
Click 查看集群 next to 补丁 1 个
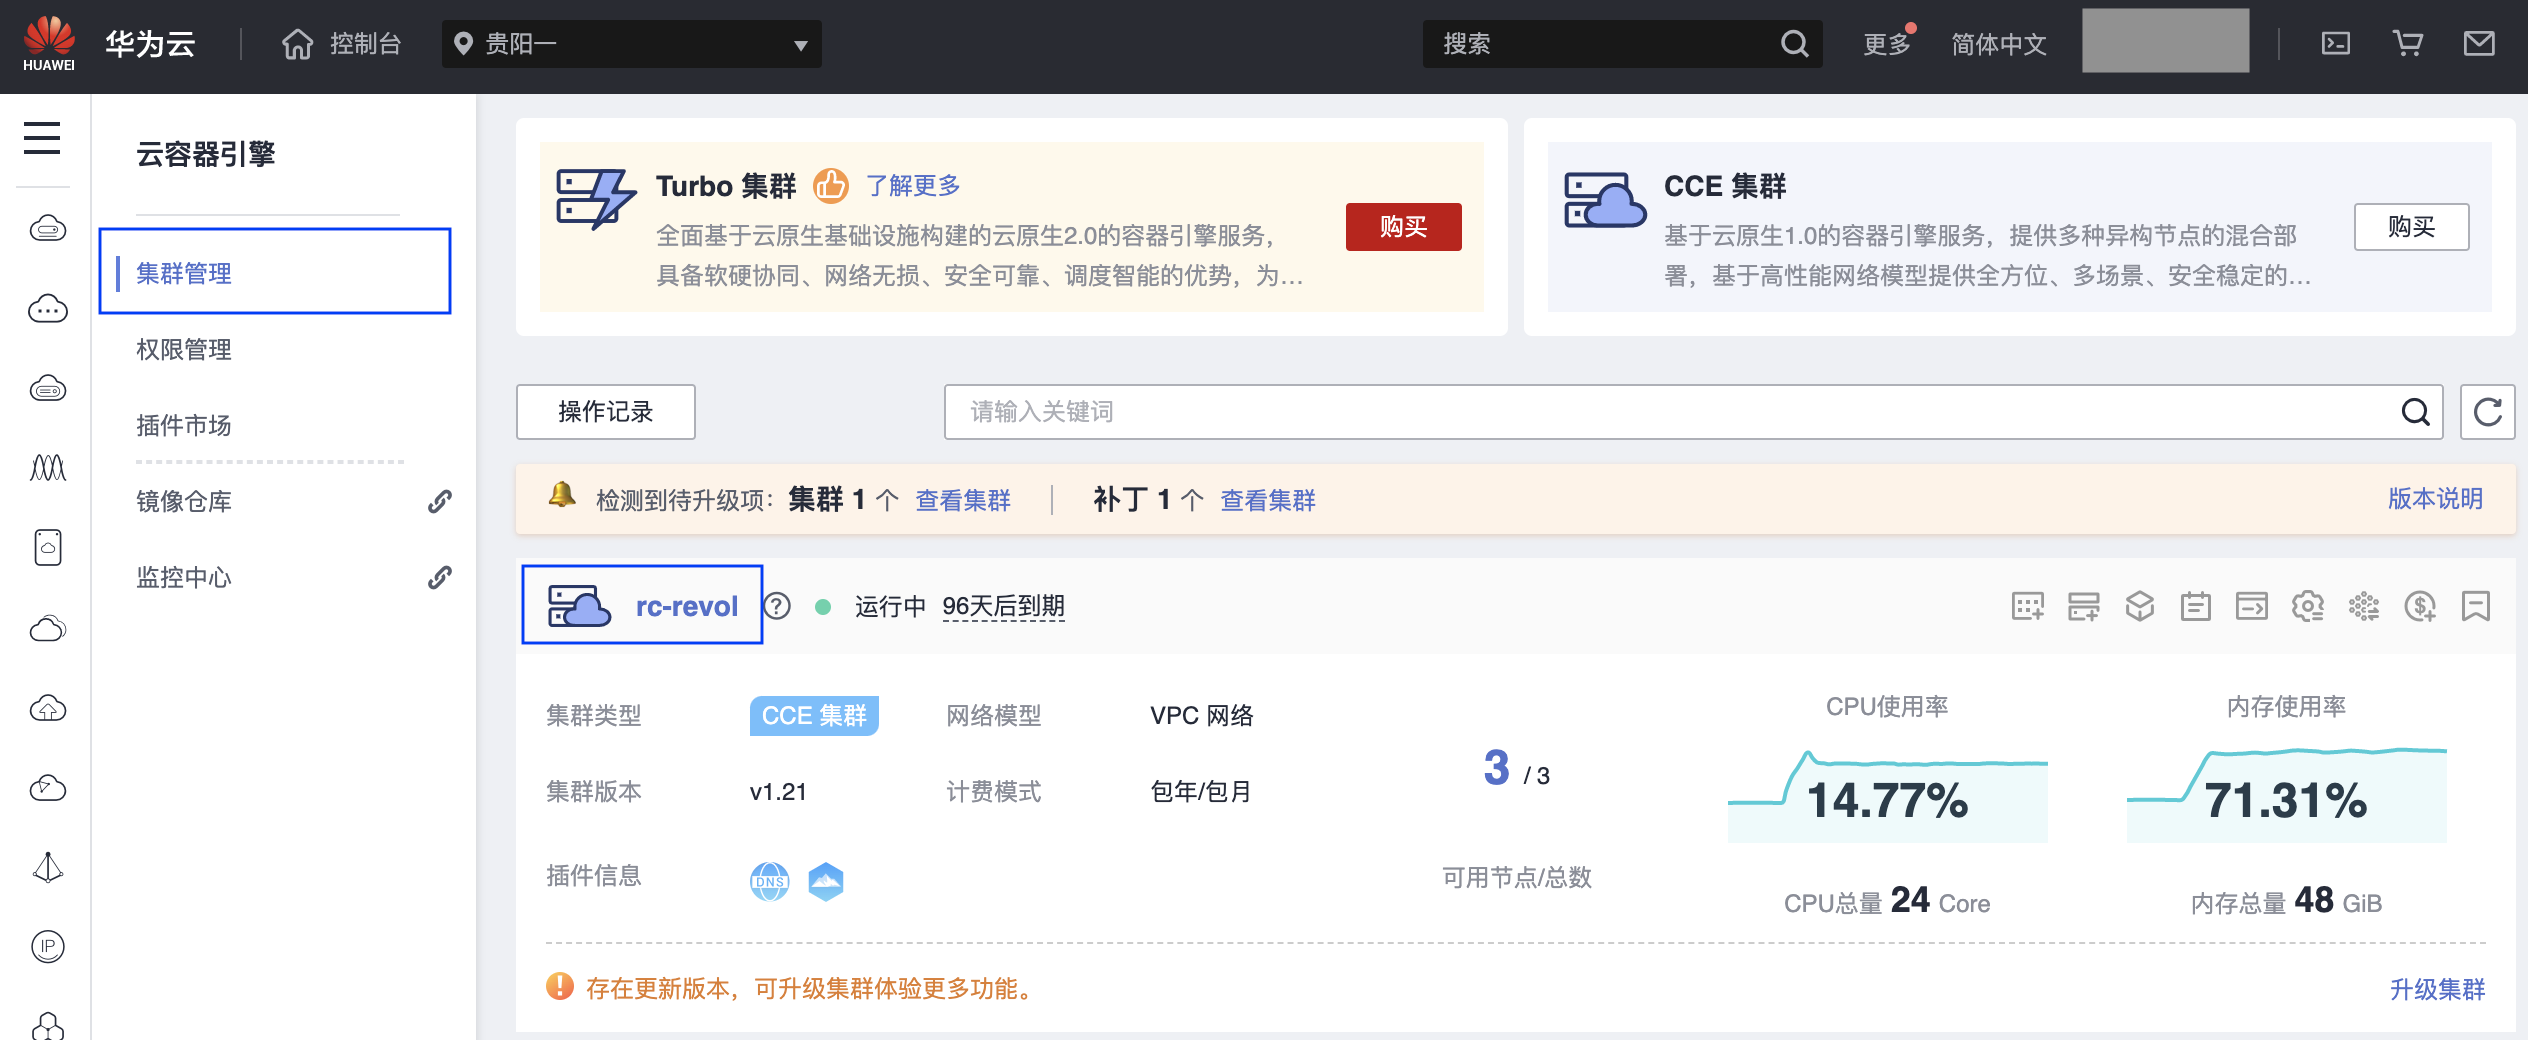pos(1268,500)
